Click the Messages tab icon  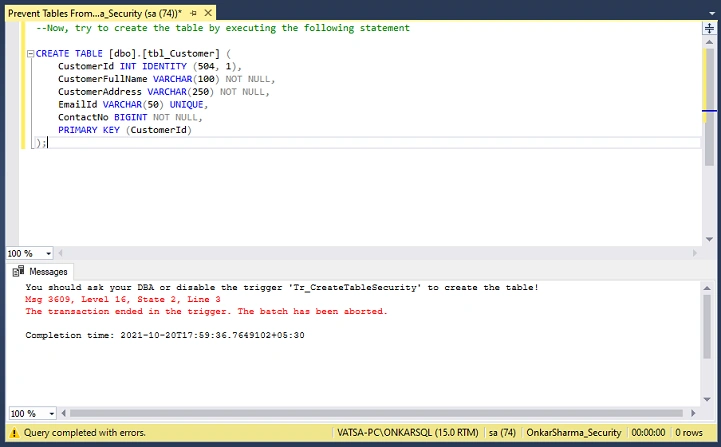click(x=18, y=271)
